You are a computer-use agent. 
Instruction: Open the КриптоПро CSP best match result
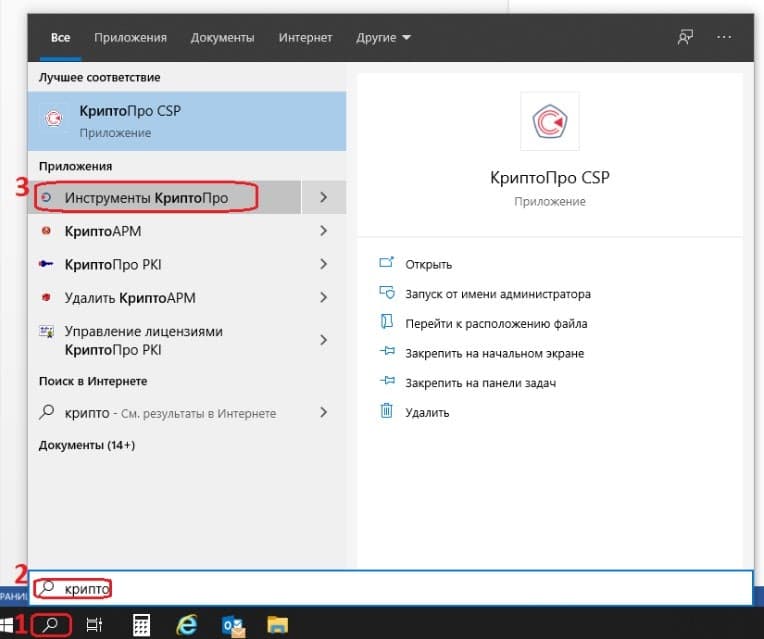coord(187,121)
